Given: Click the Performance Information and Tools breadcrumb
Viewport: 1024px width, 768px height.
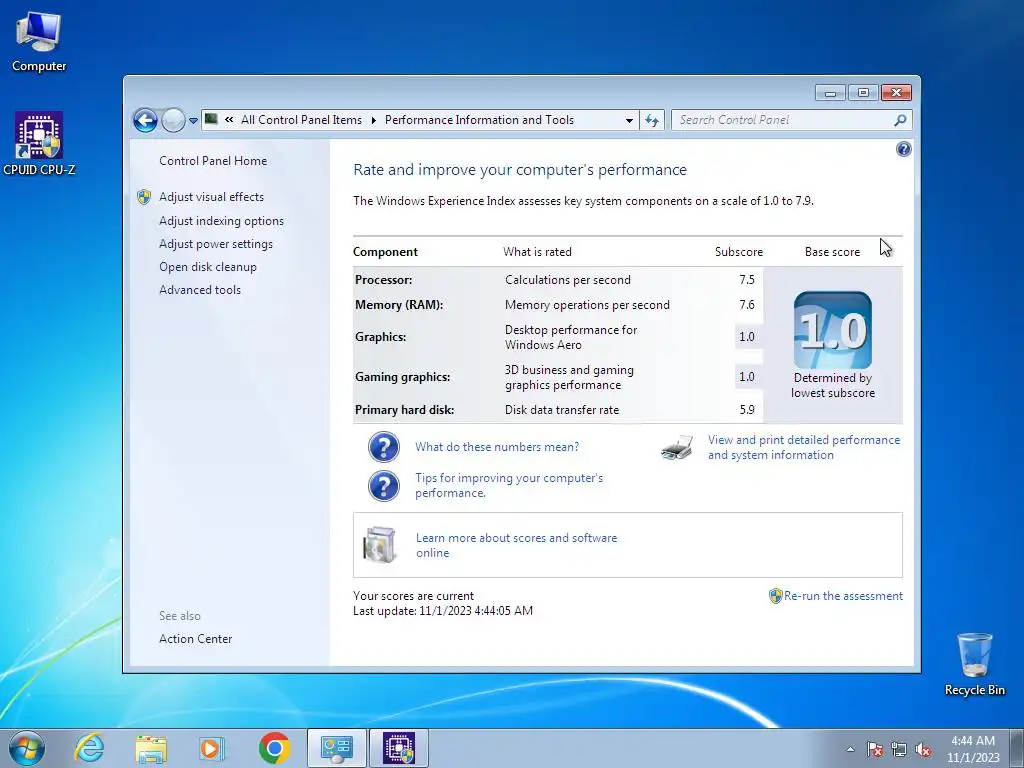Looking at the screenshot, I should click(x=479, y=120).
